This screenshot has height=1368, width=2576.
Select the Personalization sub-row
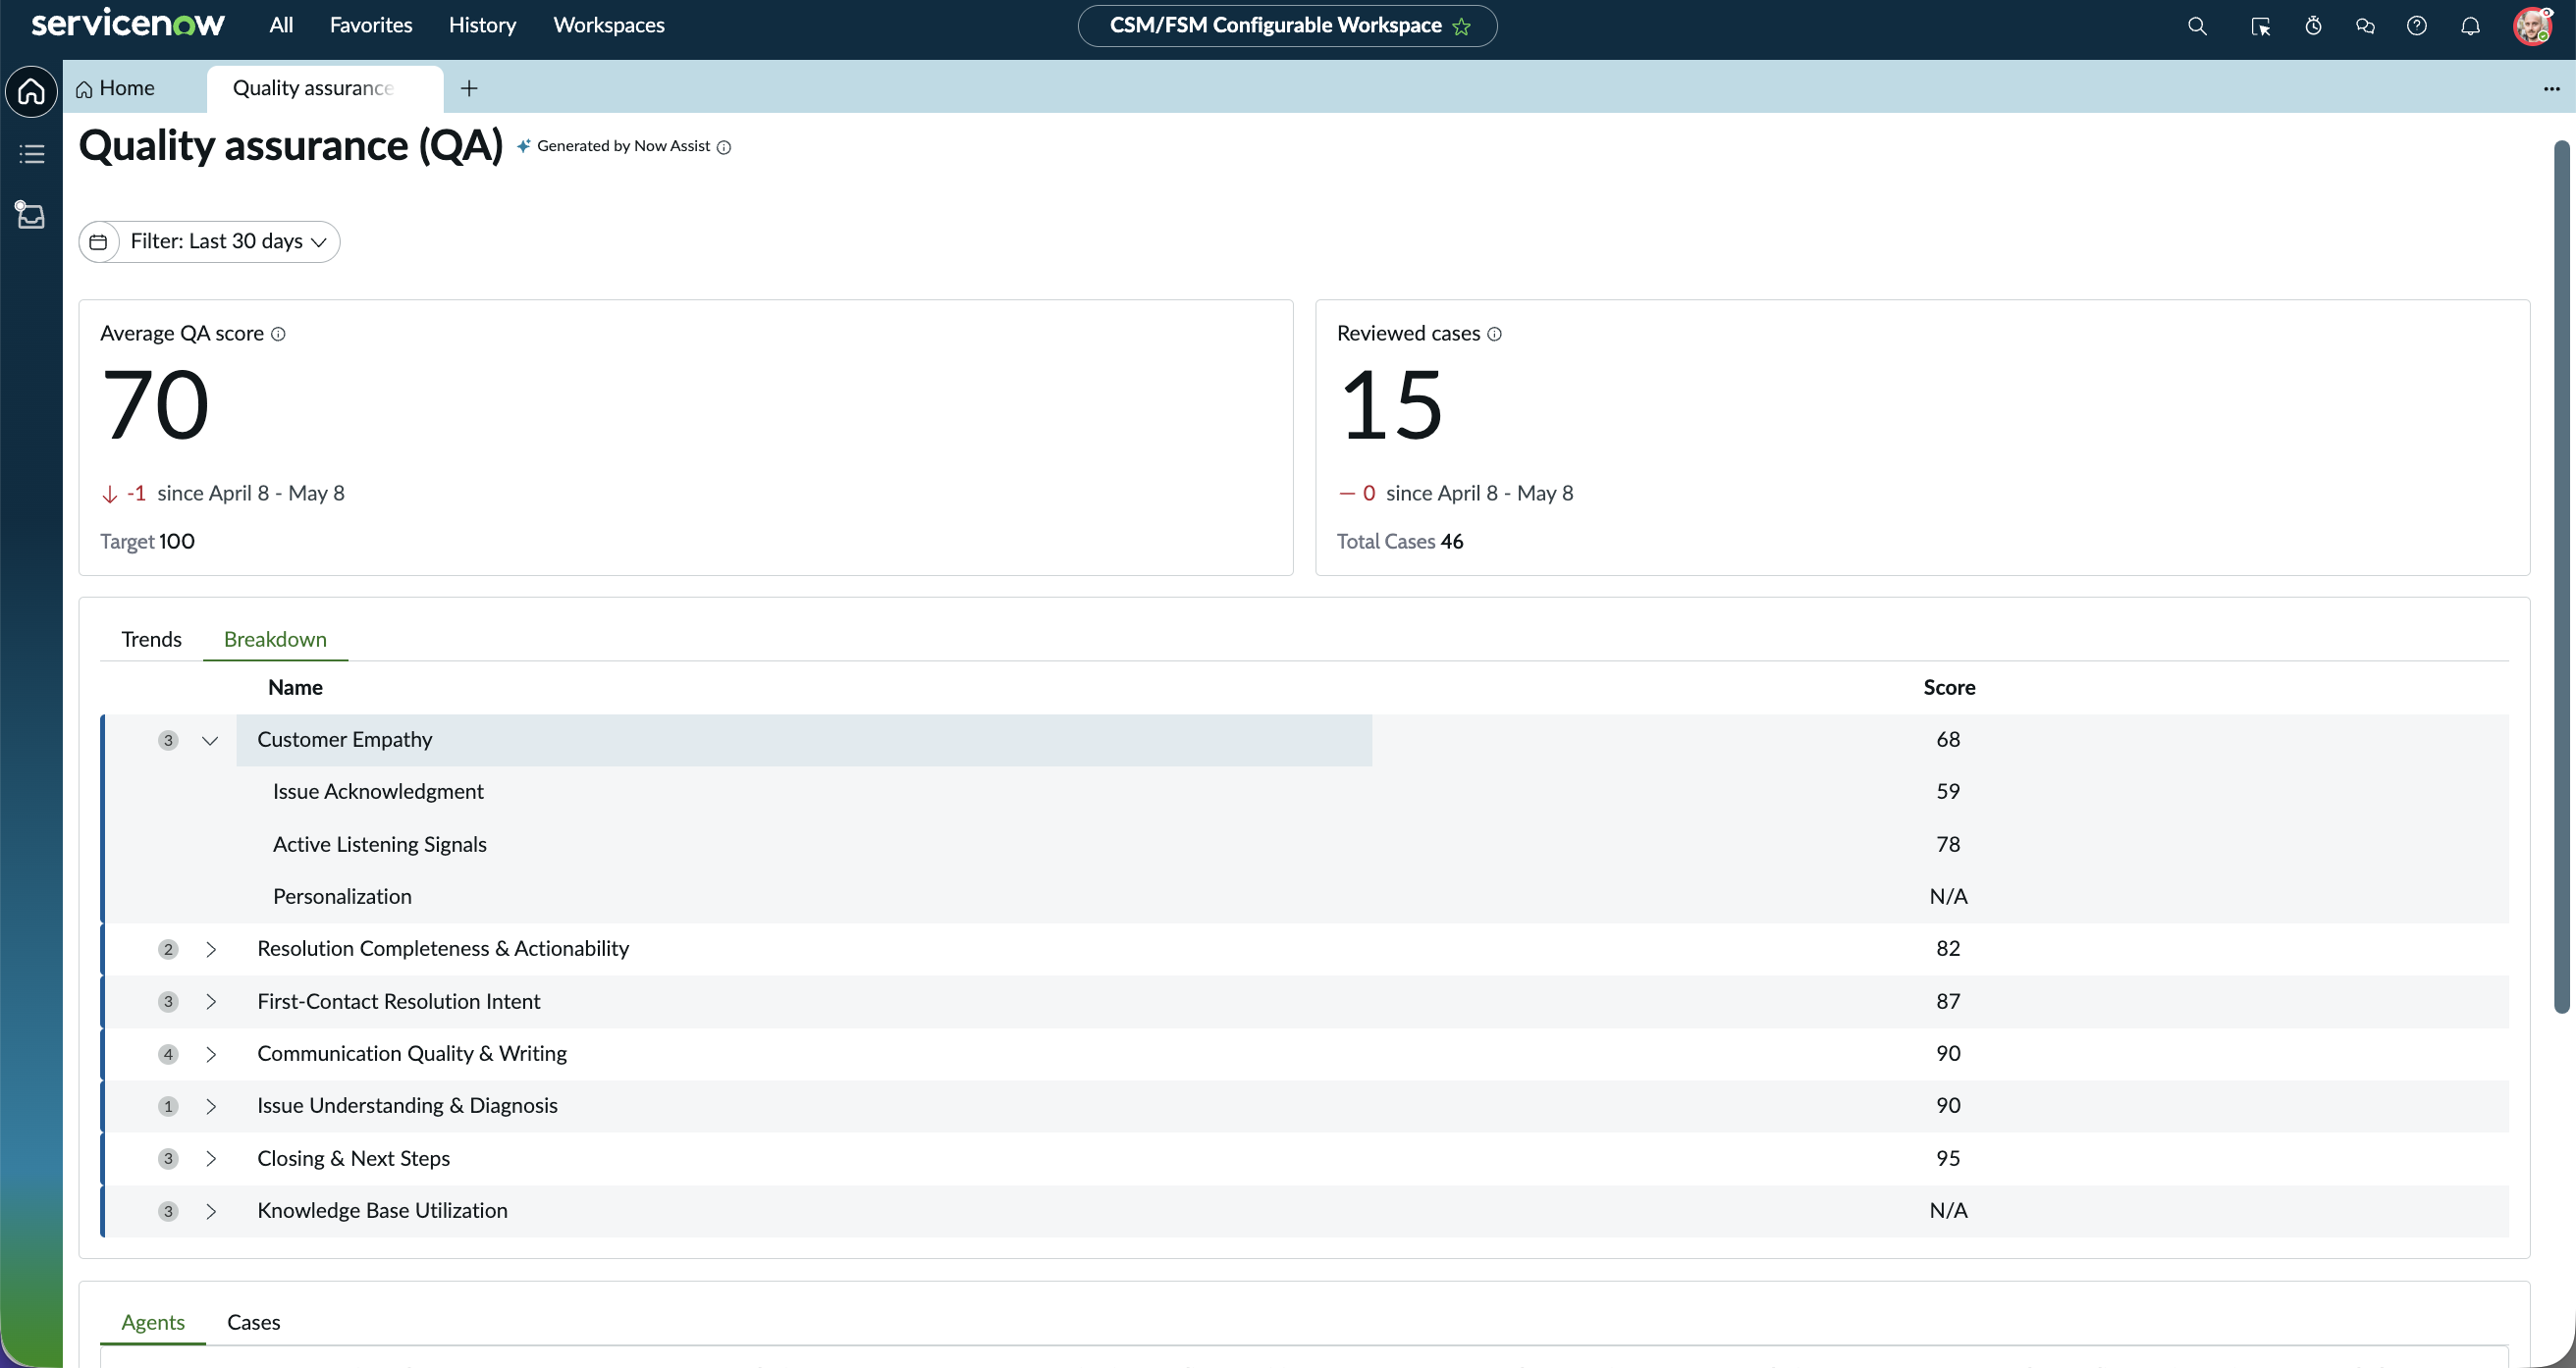click(x=1307, y=897)
